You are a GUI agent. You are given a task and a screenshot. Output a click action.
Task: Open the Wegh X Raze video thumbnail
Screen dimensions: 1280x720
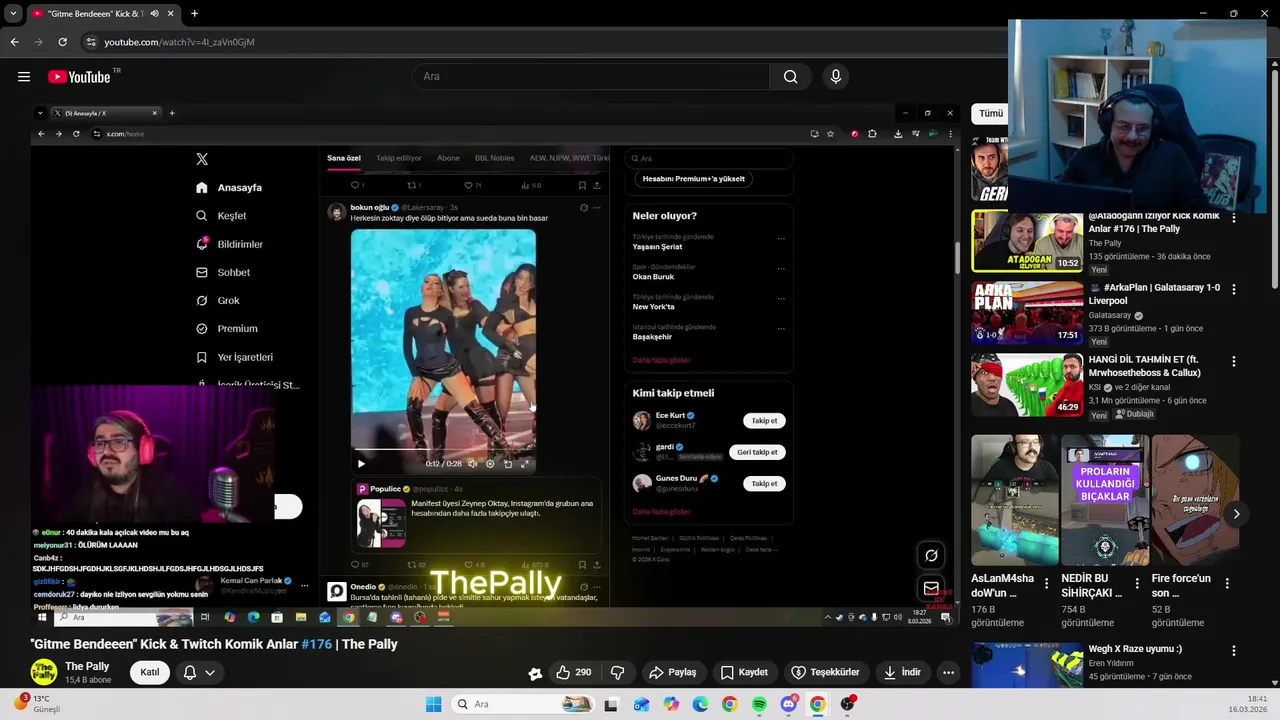(x=1027, y=665)
